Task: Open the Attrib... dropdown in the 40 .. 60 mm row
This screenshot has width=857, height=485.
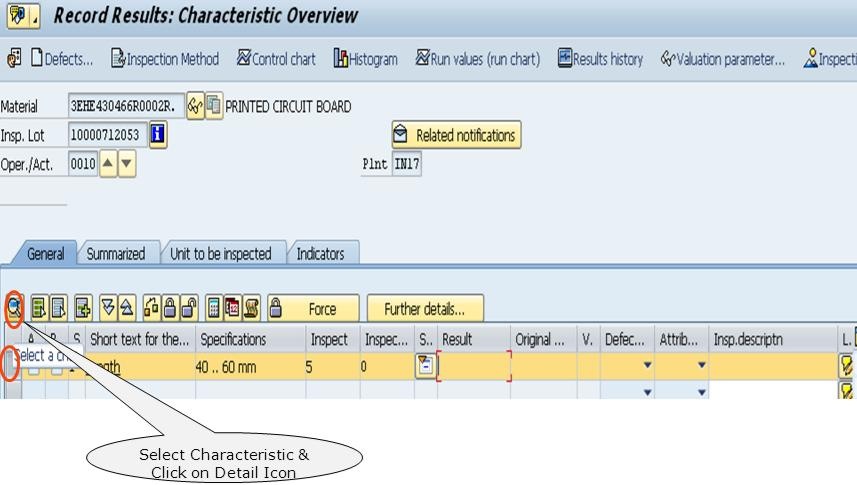Action: 701,365
